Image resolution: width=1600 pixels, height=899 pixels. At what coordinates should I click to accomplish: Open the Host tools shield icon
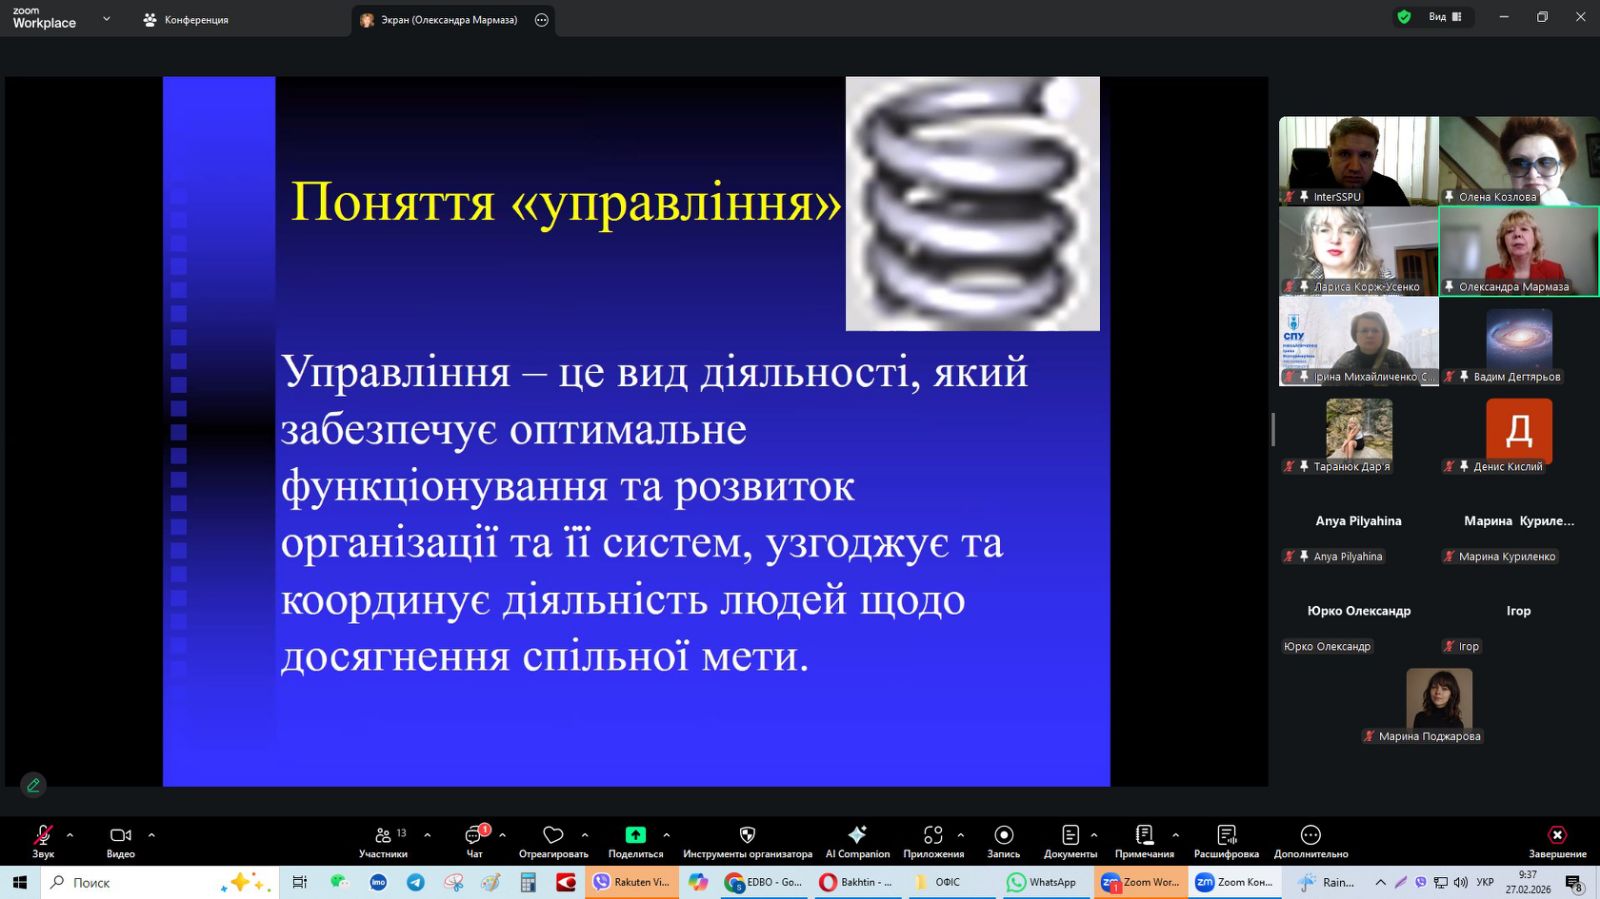pyautogui.click(x=747, y=835)
